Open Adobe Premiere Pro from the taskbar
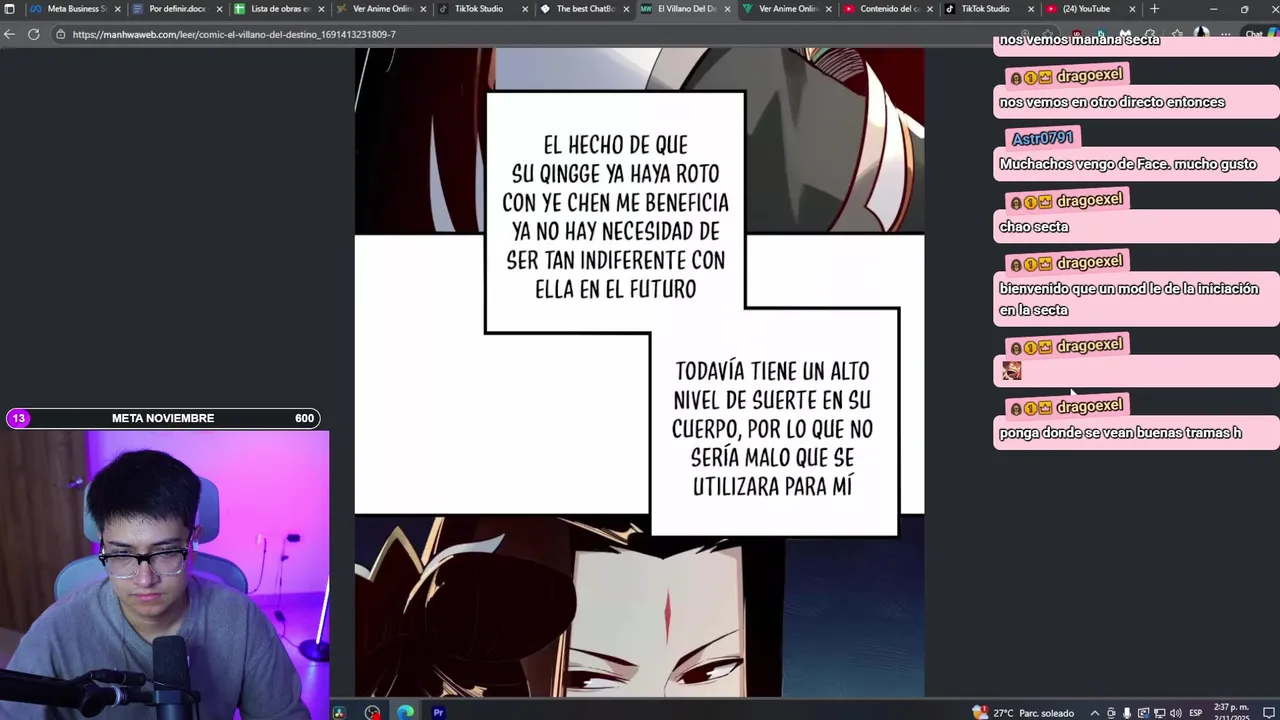1280x720 pixels. [438, 712]
